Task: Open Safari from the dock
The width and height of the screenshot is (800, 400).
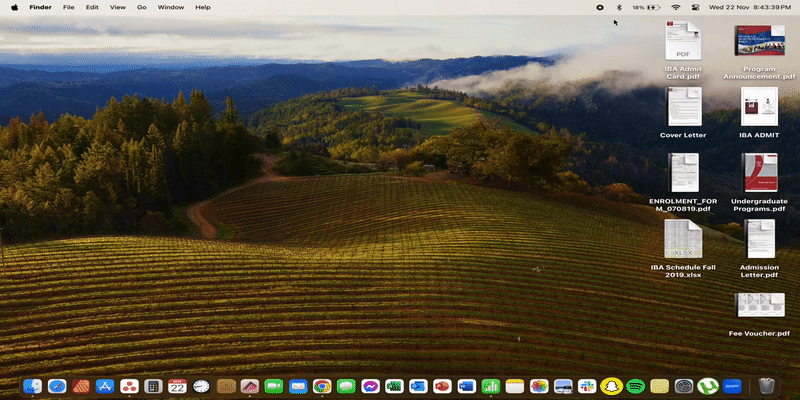Action: point(57,386)
